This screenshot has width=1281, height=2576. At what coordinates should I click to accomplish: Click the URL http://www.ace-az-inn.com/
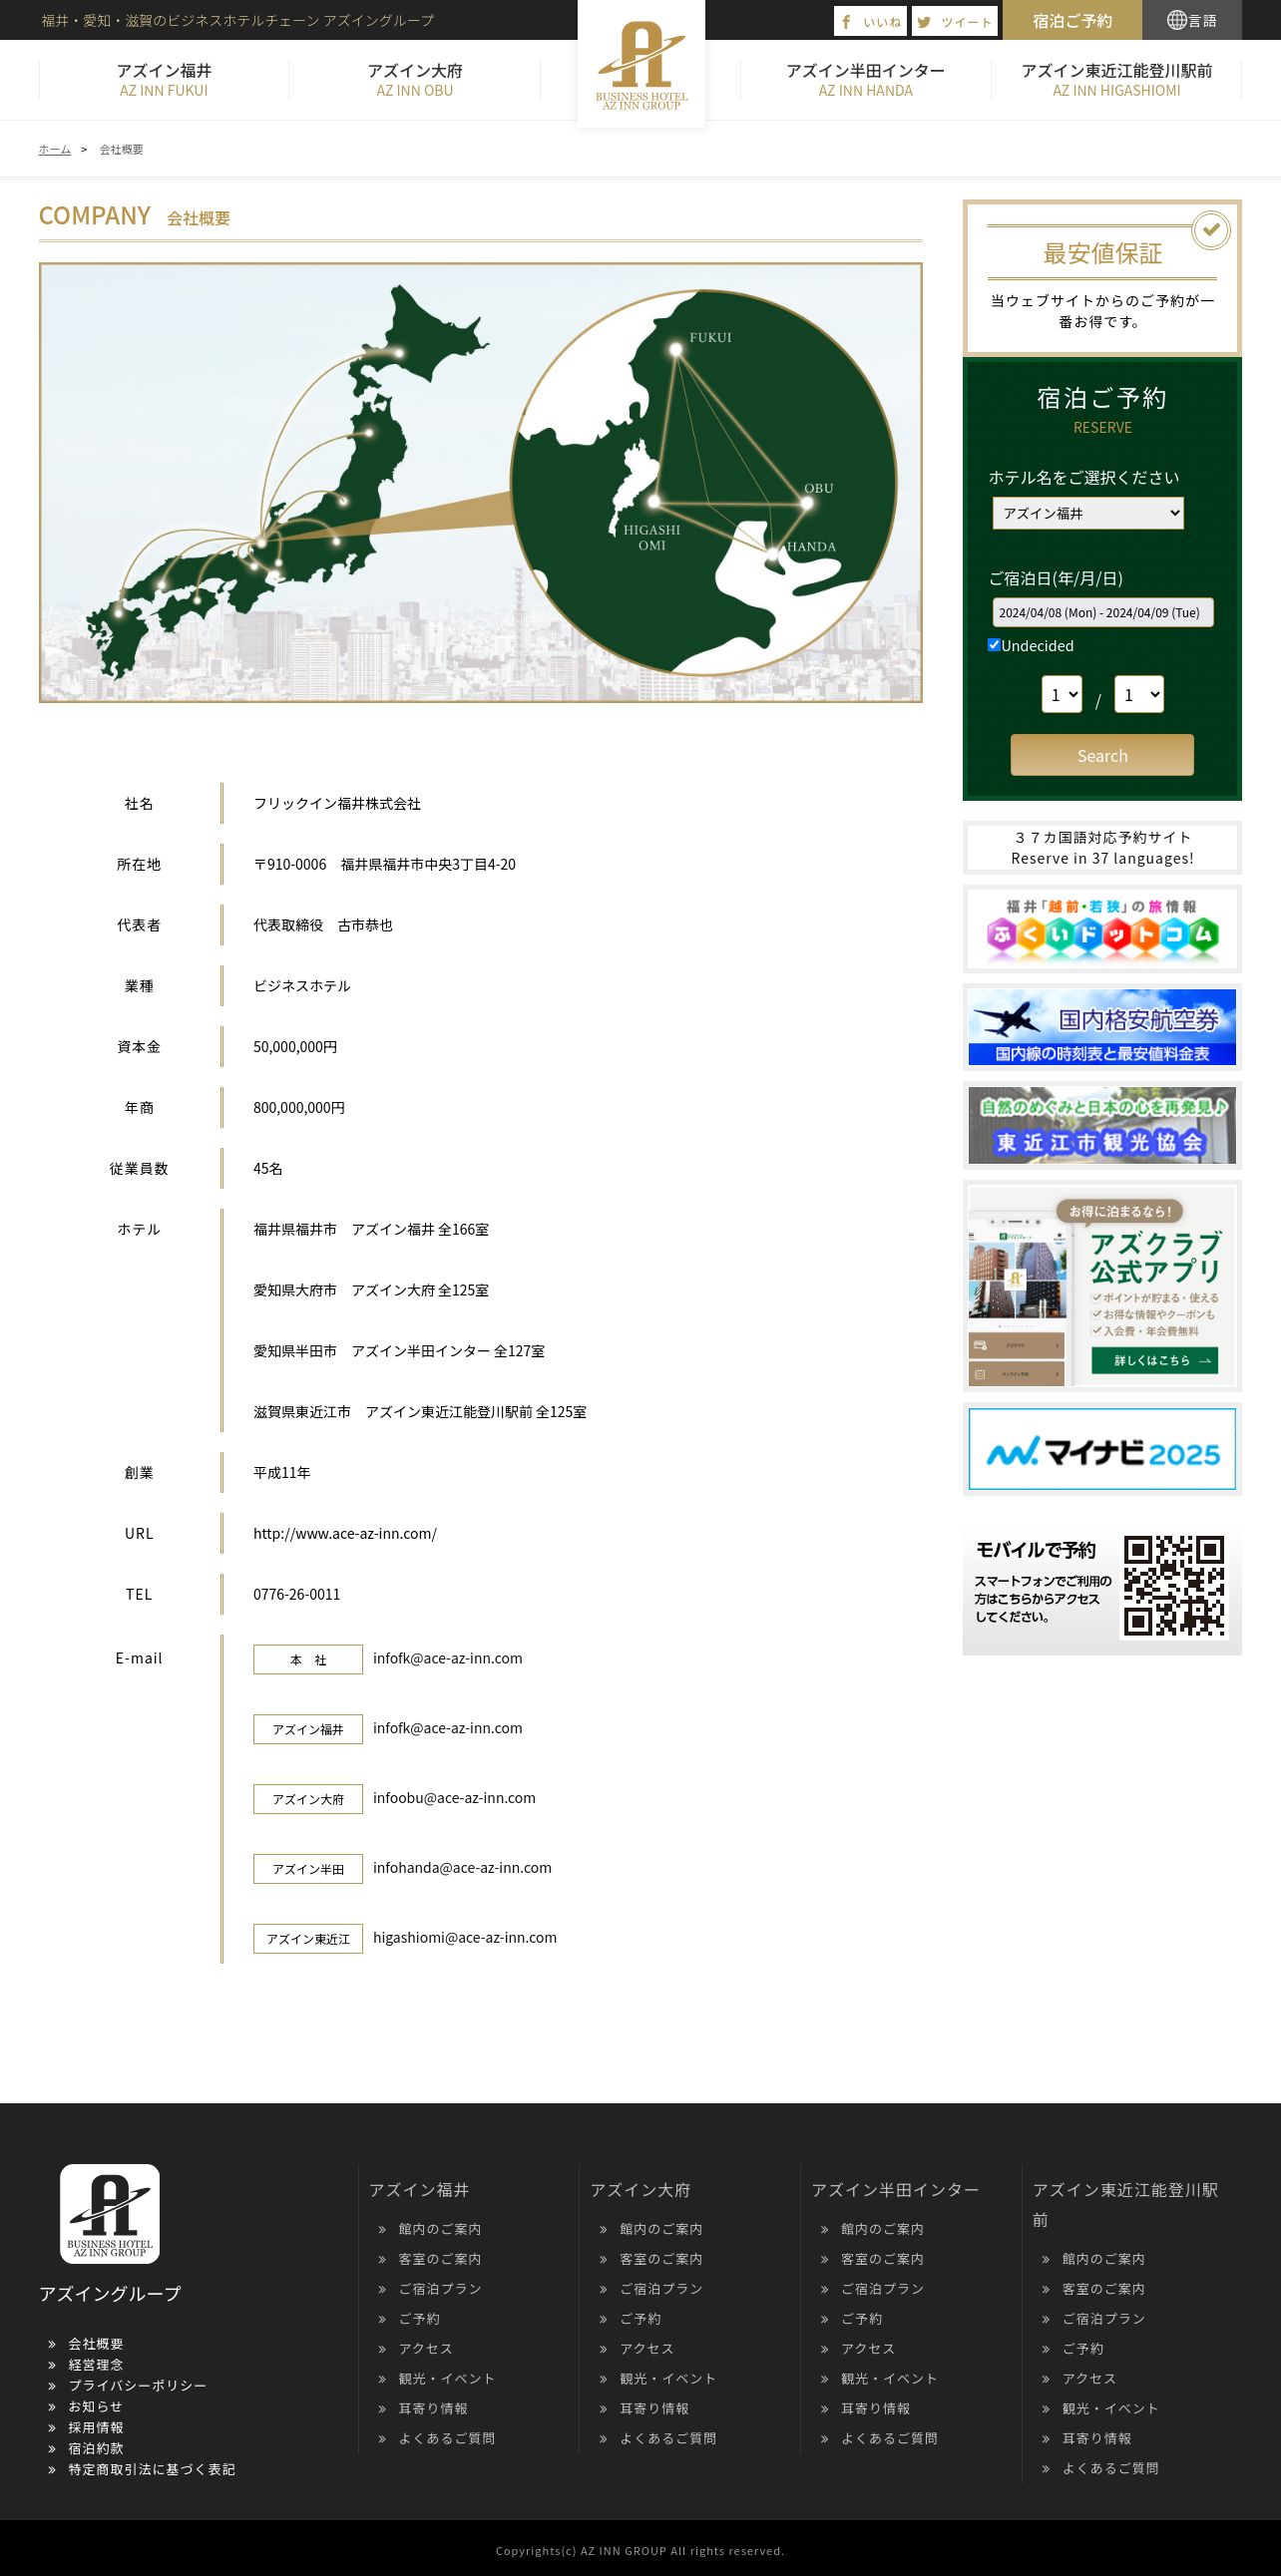click(x=345, y=1533)
